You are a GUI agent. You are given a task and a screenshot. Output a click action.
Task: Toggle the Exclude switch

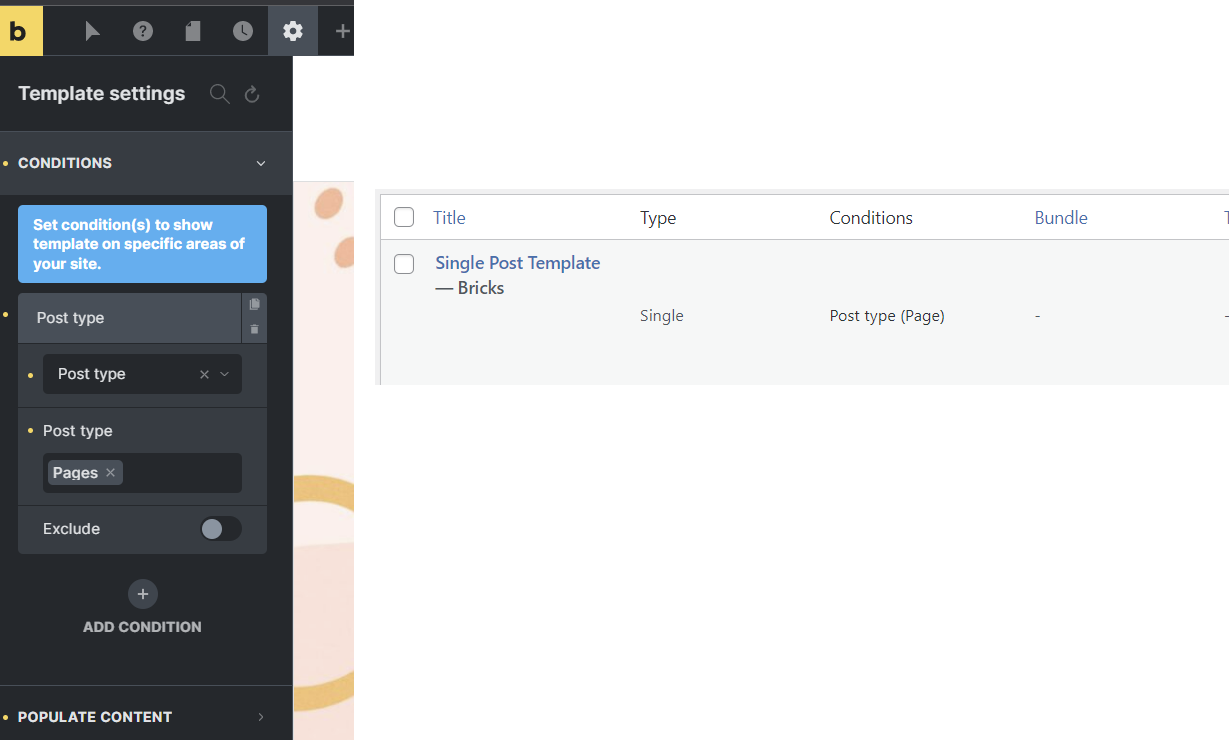pyautogui.click(x=220, y=529)
